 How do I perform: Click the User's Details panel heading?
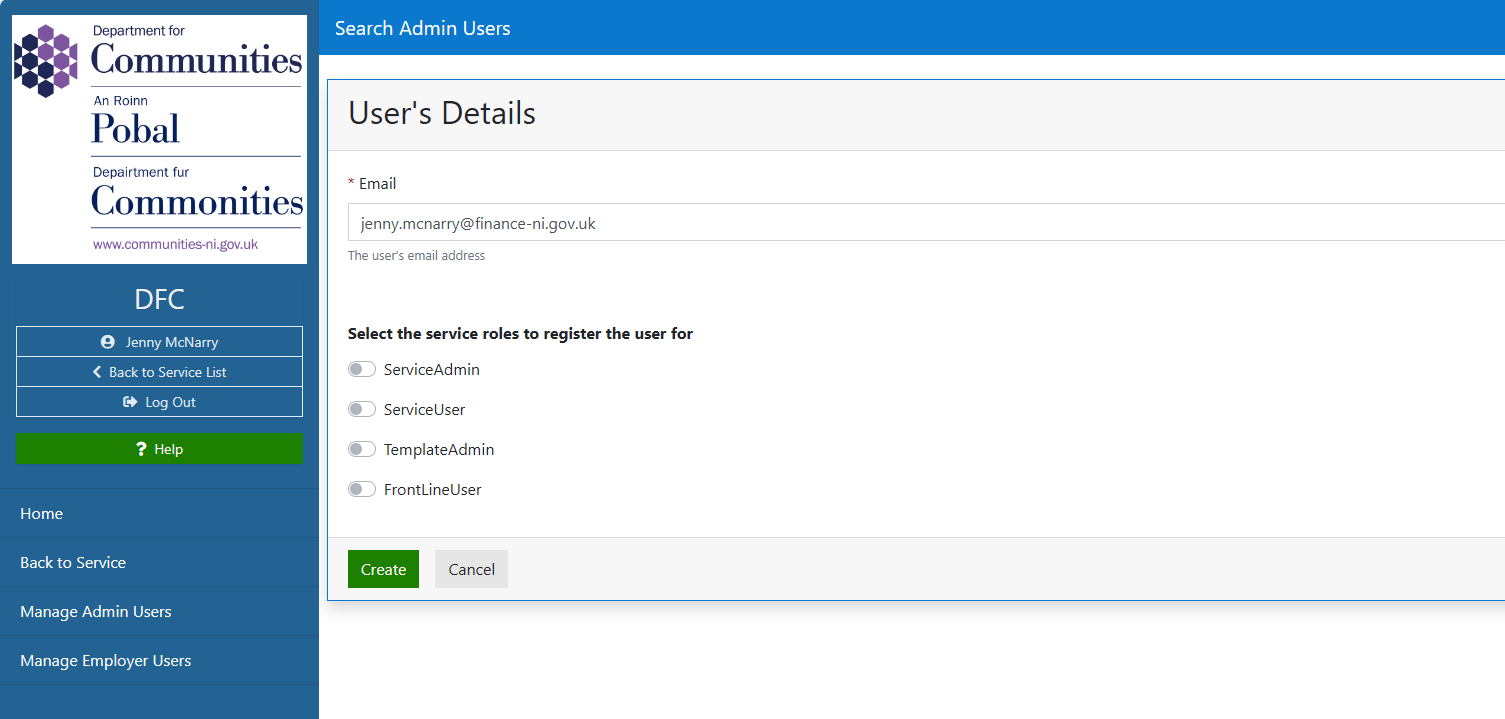point(442,114)
